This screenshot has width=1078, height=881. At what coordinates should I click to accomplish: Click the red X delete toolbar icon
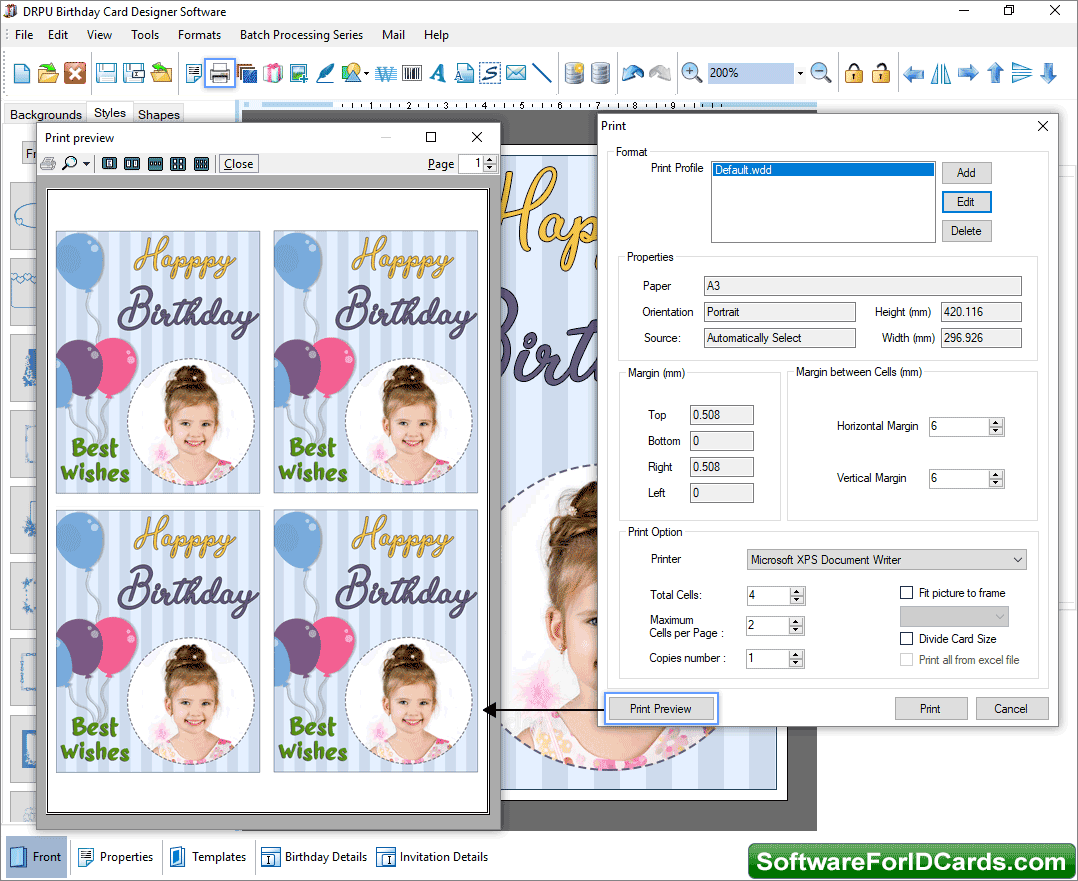75,73
